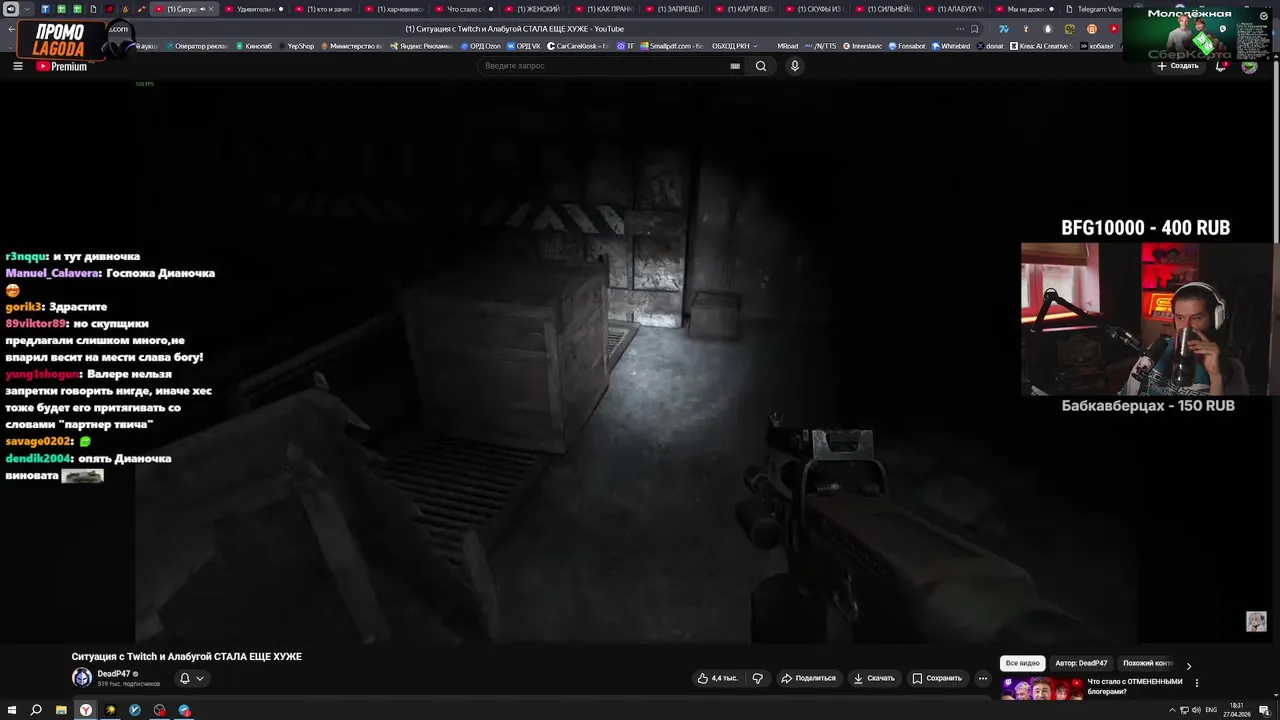This screenshot has height=720, width=1280.
Task: Bookmark the page with address bar icon
Action: coord(975,29)
